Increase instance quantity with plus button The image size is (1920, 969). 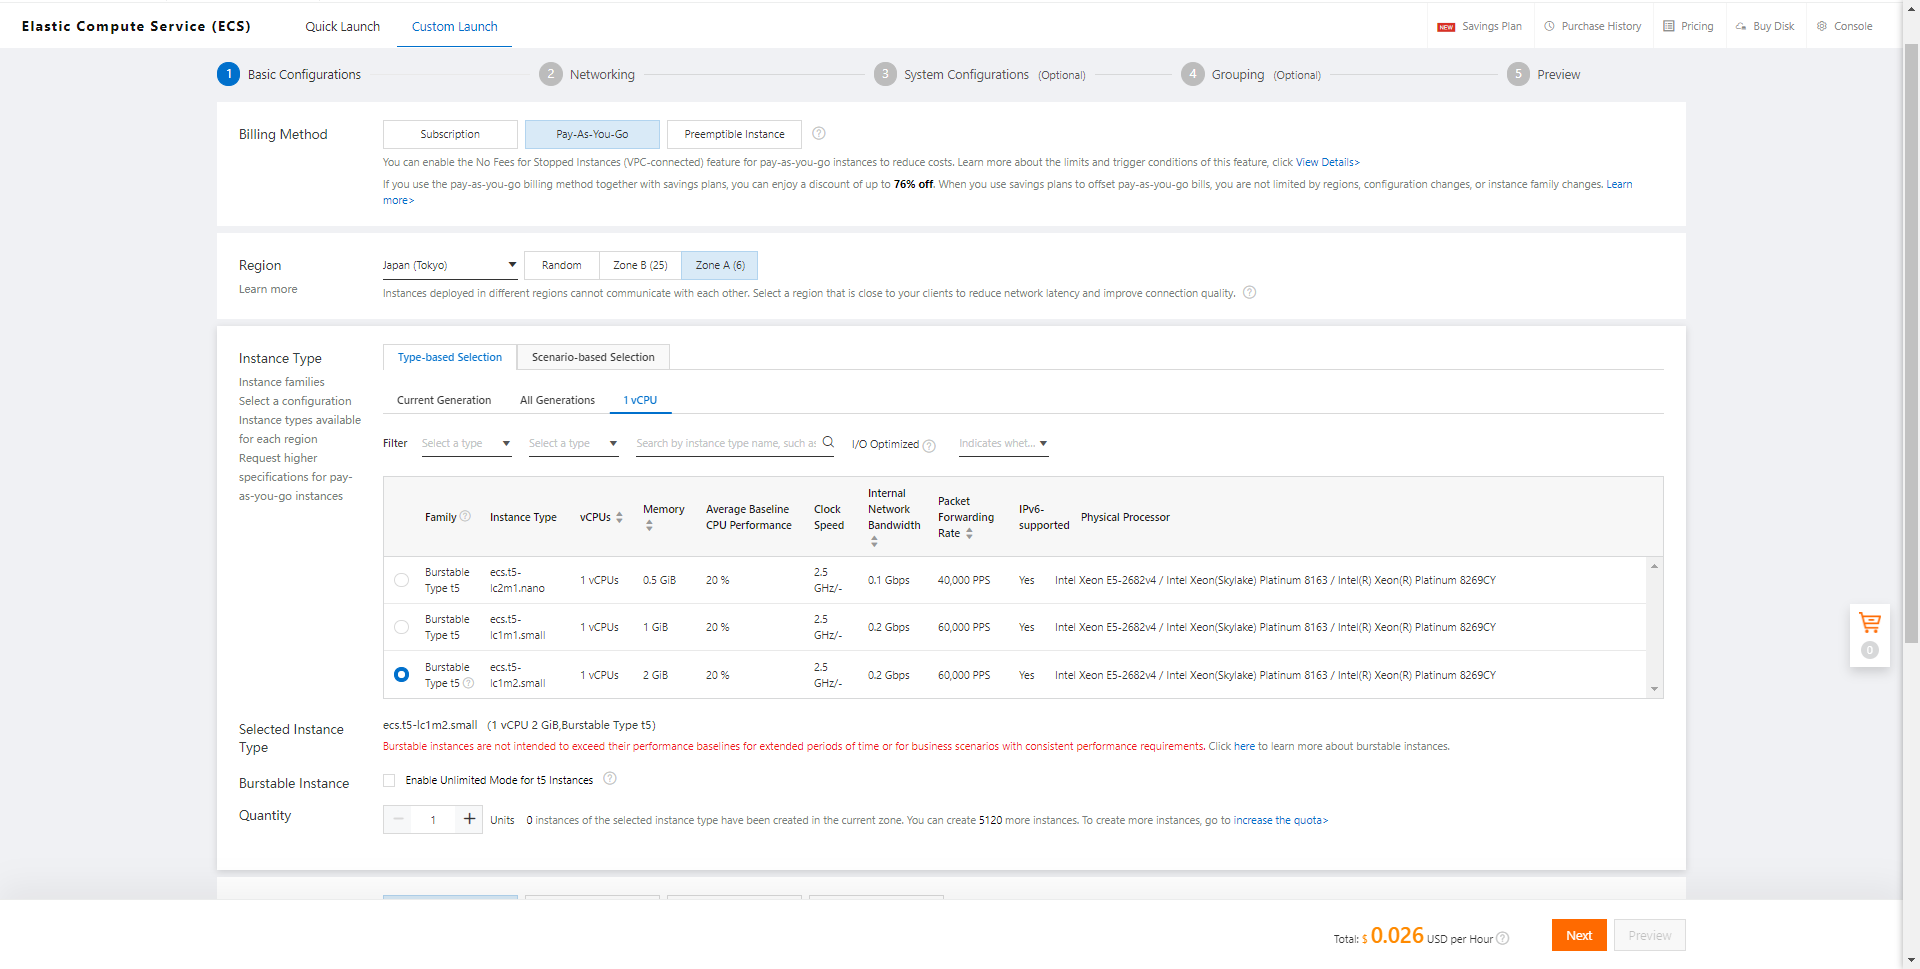[469, 820]
